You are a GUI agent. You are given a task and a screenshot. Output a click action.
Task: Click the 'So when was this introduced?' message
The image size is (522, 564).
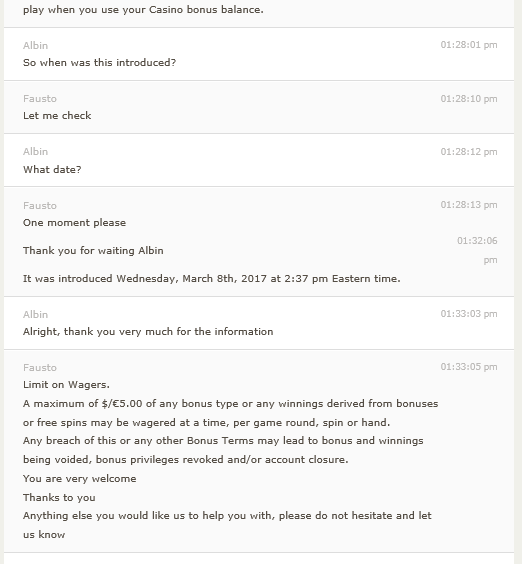click(x=100, y=63)
